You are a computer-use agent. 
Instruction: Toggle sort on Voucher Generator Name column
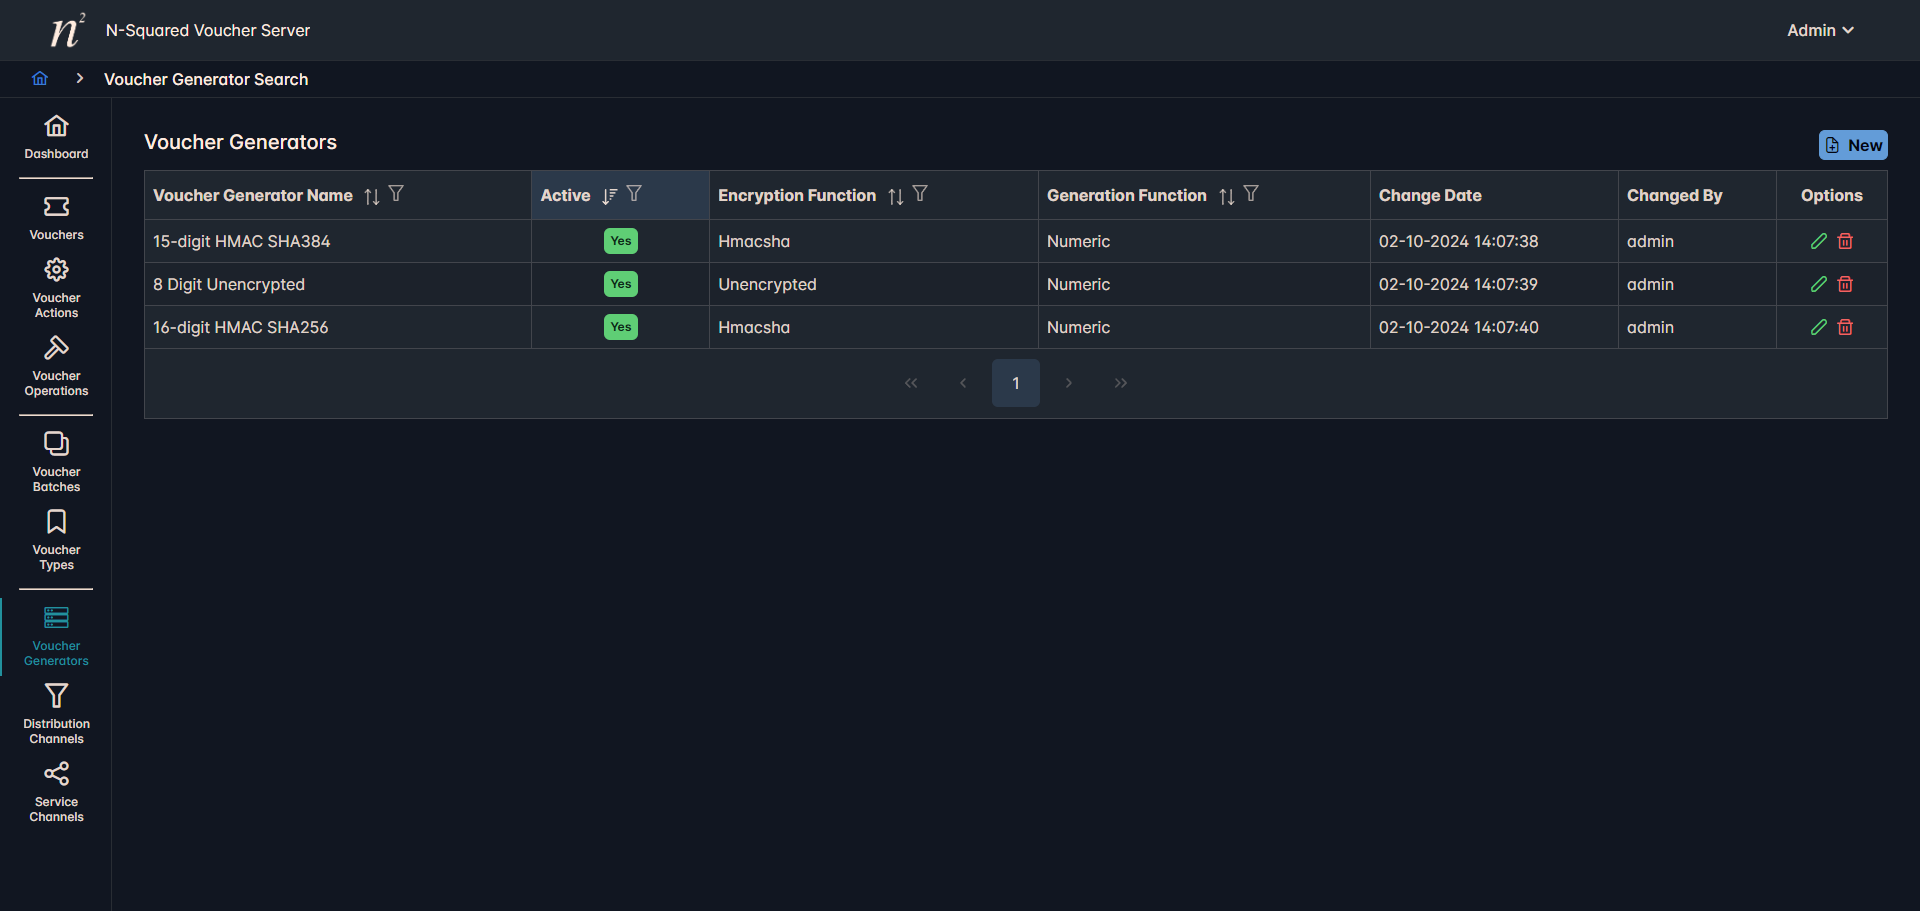(x=372, y=196)
